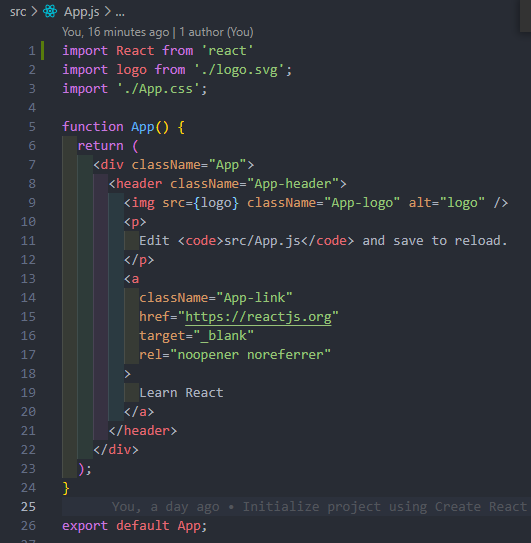This screenshot has width=531, height=543.
Task: Click the header className="App-header" tag
Action: coord(228,184)
